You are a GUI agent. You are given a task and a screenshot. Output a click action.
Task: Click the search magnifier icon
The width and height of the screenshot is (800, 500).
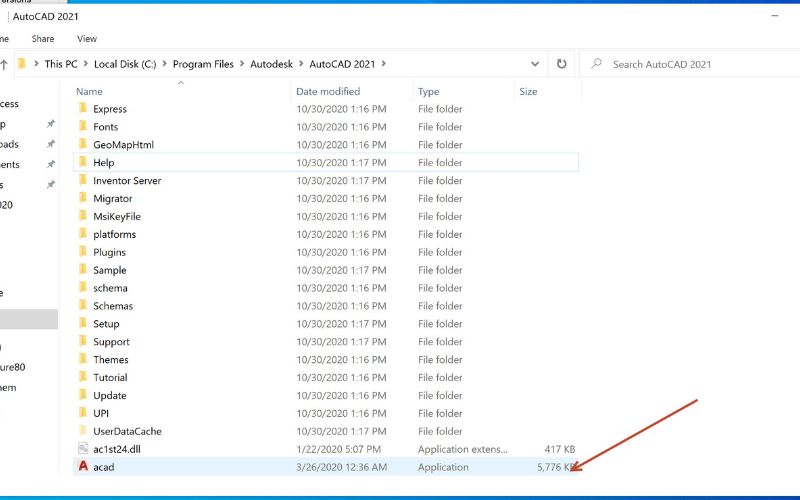(x=596, y=64)
